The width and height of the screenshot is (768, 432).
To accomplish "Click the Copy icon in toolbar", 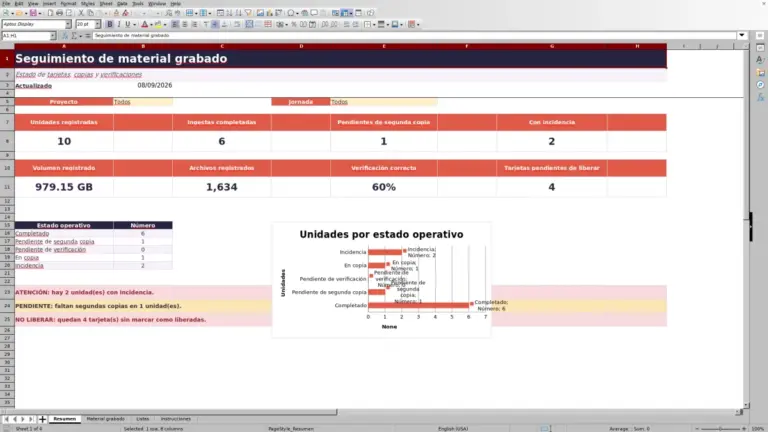I will pos(90,13).
